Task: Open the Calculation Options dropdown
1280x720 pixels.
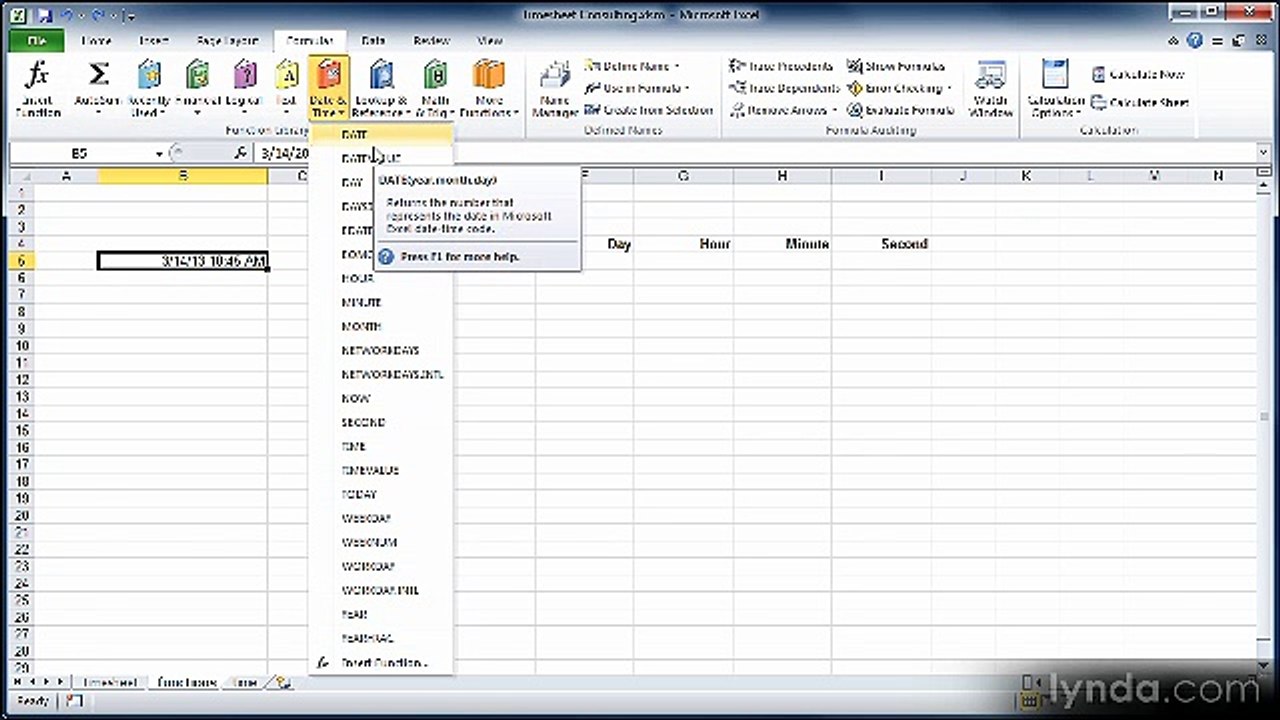Action: (x=1056, y=88)
